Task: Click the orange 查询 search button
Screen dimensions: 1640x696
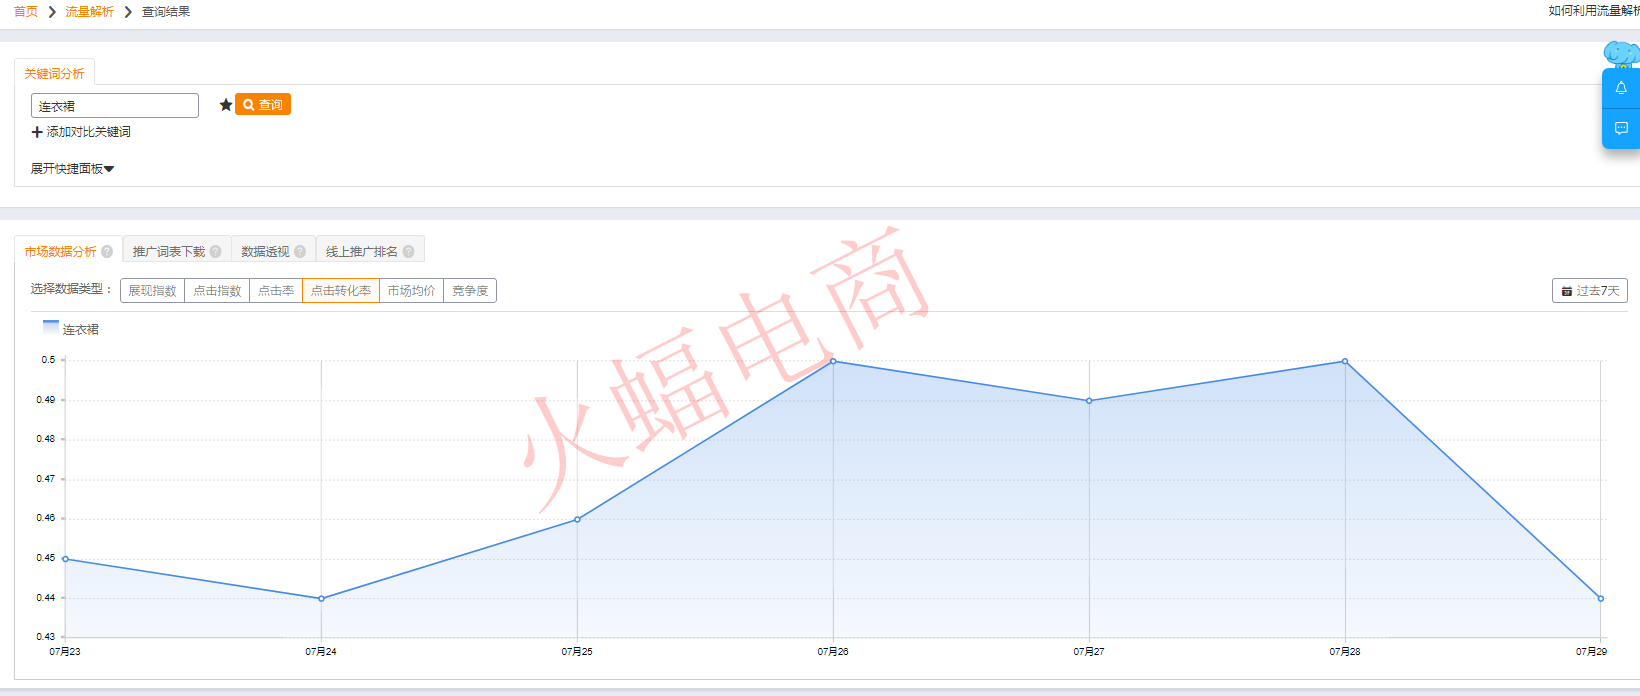Action: tap(263, 105)
